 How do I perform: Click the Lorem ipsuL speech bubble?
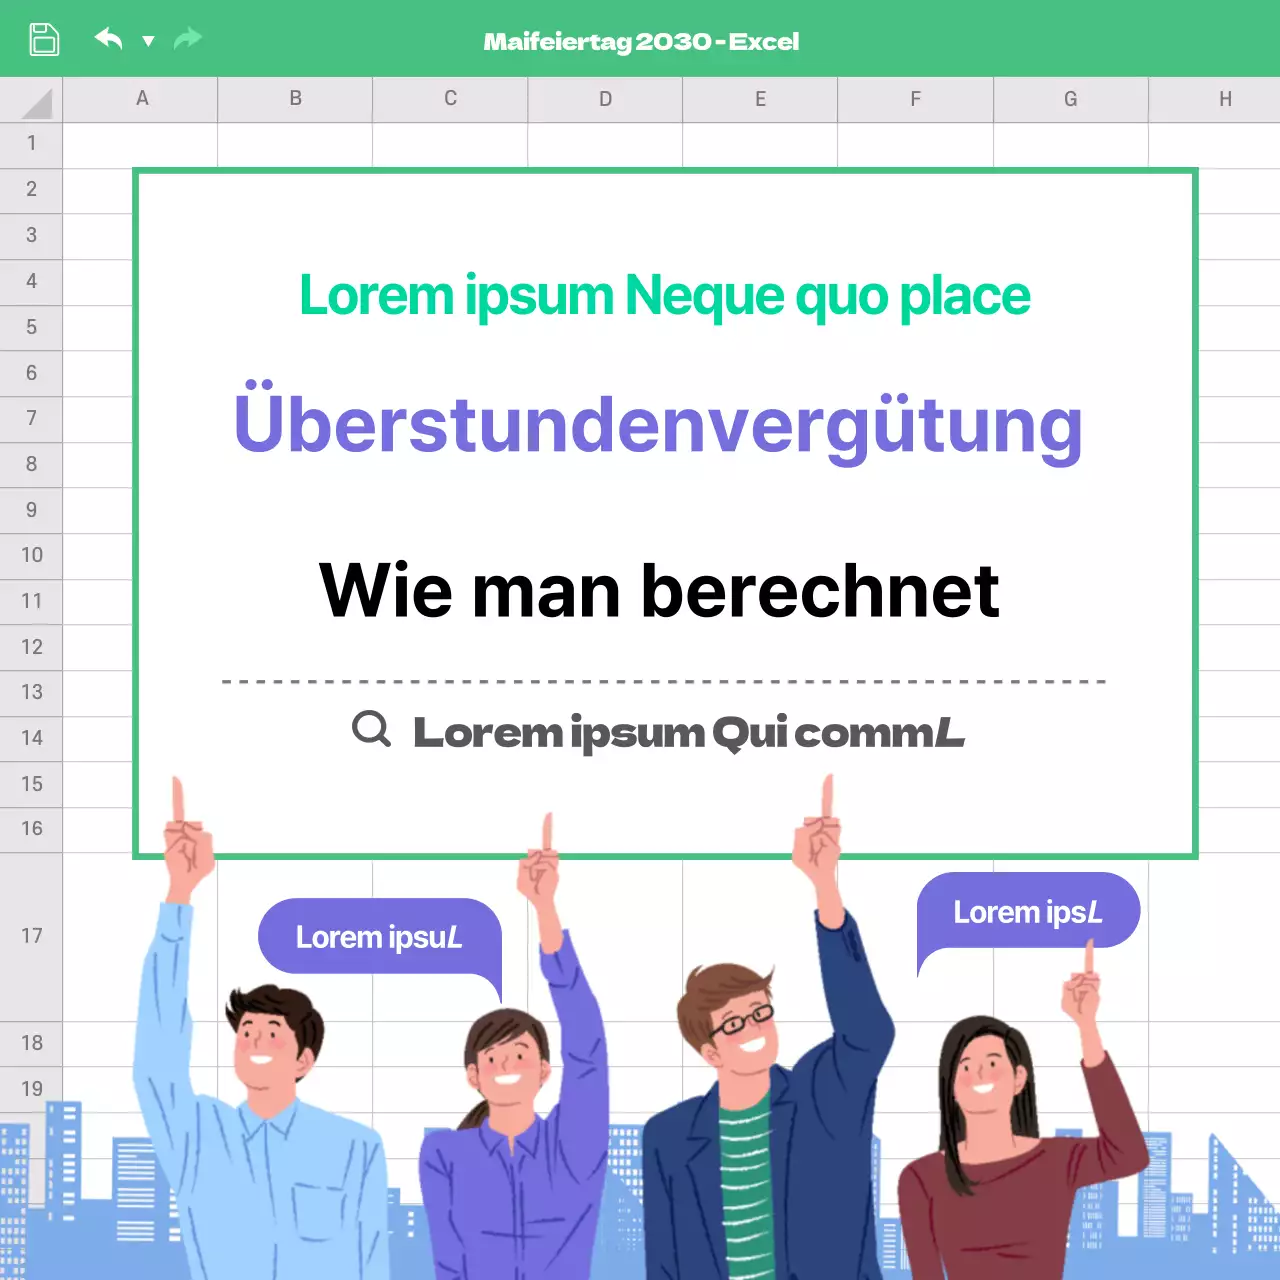click(378, 937)
